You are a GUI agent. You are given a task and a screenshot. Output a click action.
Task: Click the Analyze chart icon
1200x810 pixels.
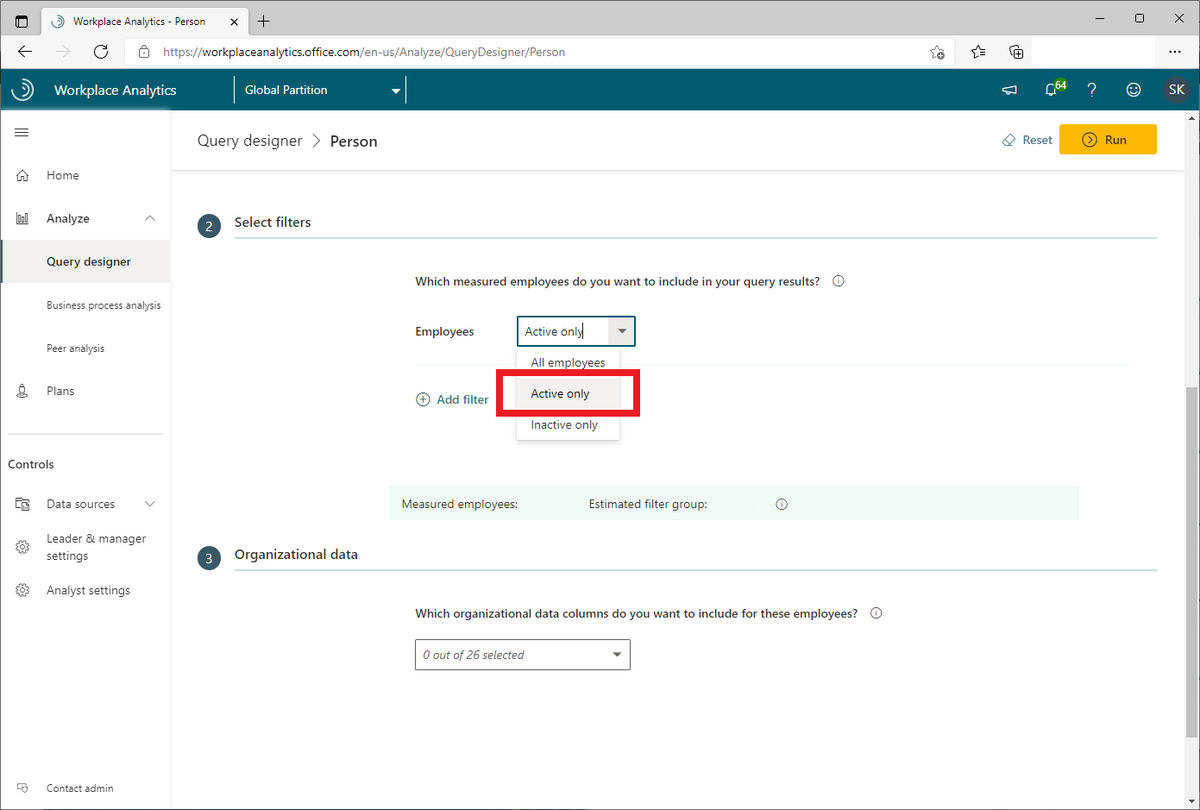coord(22,219)
